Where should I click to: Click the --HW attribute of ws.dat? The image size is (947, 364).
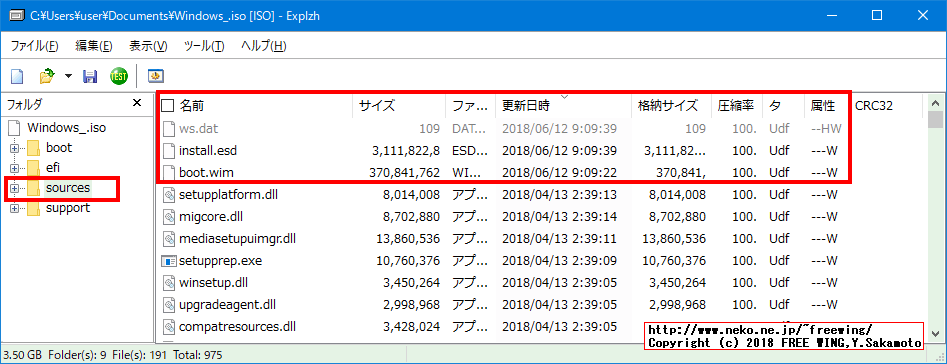pos(826,129)
